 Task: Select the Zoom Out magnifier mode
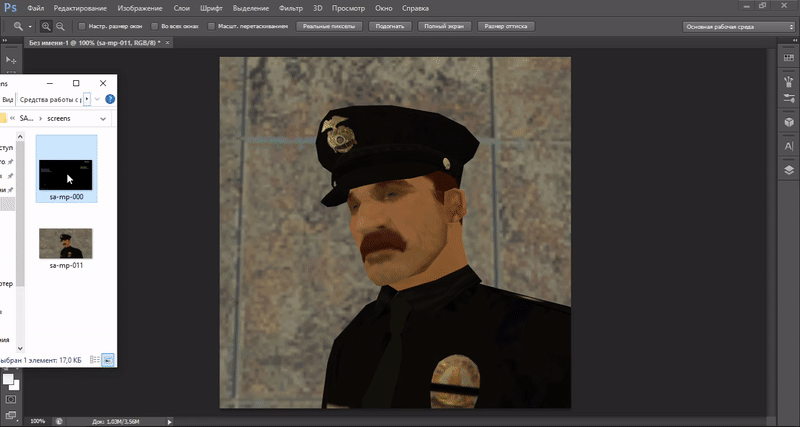pyautogui.click(x=60, y=26)
